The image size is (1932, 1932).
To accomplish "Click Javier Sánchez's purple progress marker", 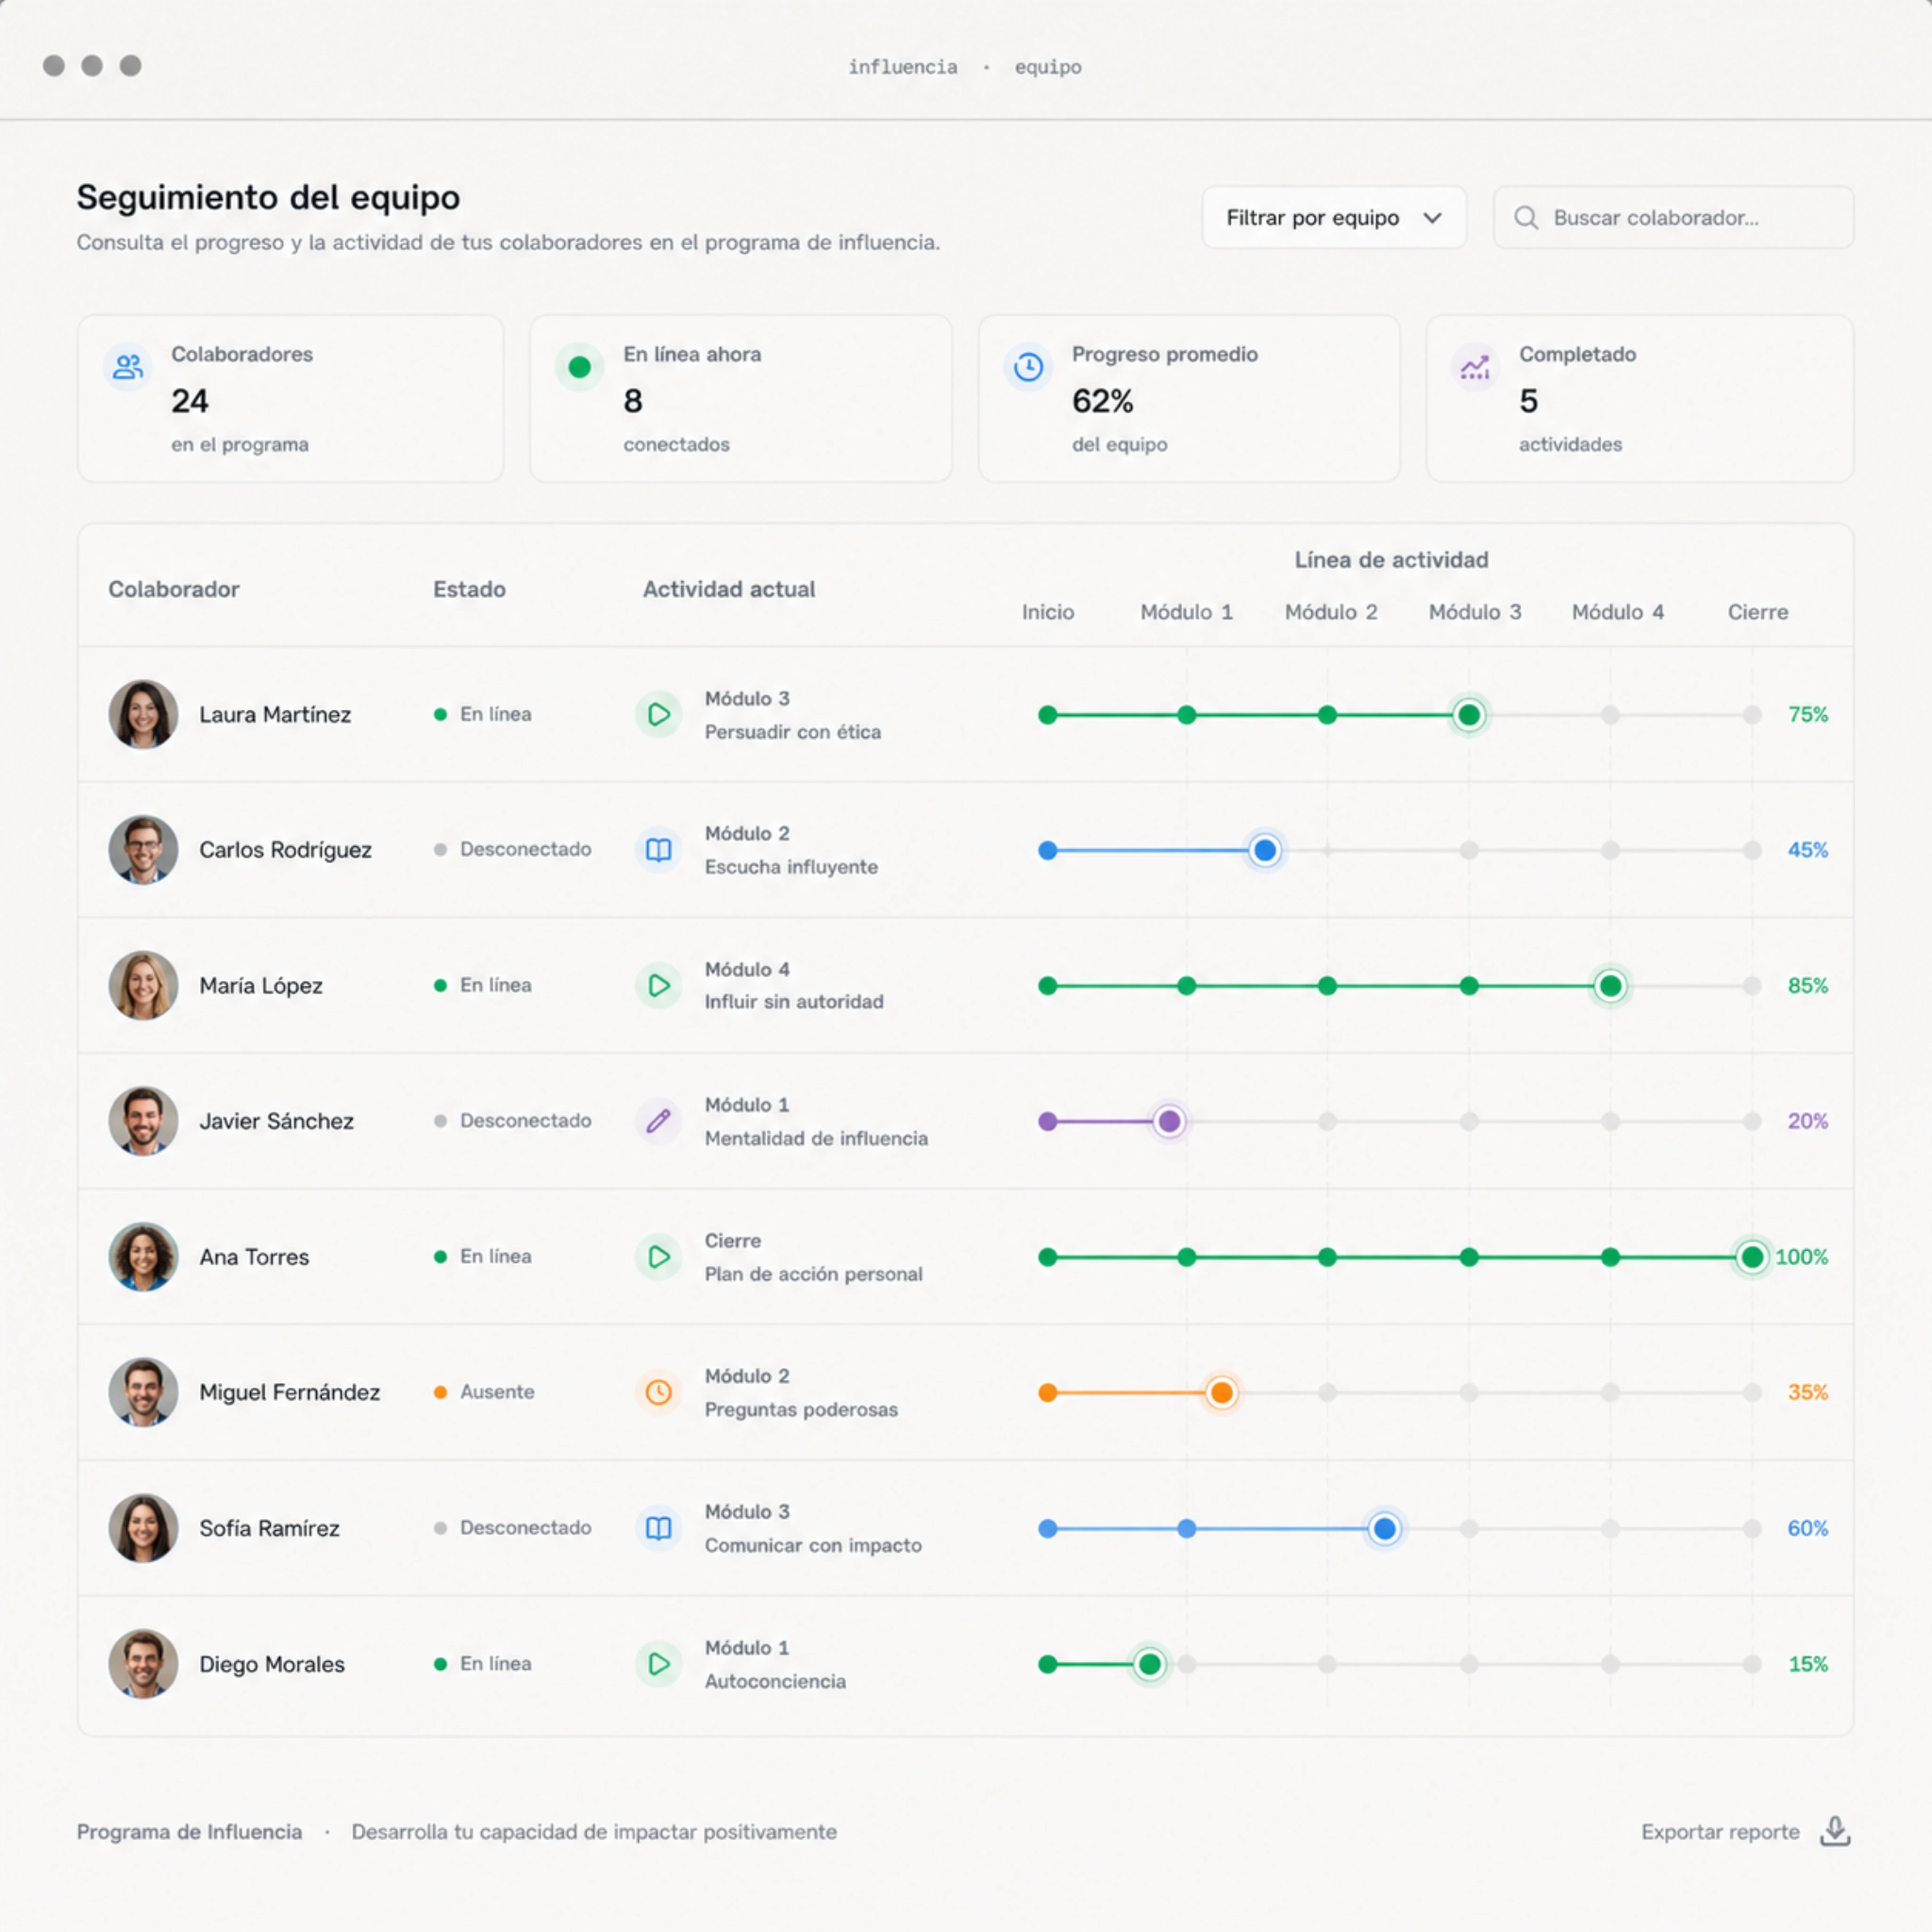I will point(1169,1121).
